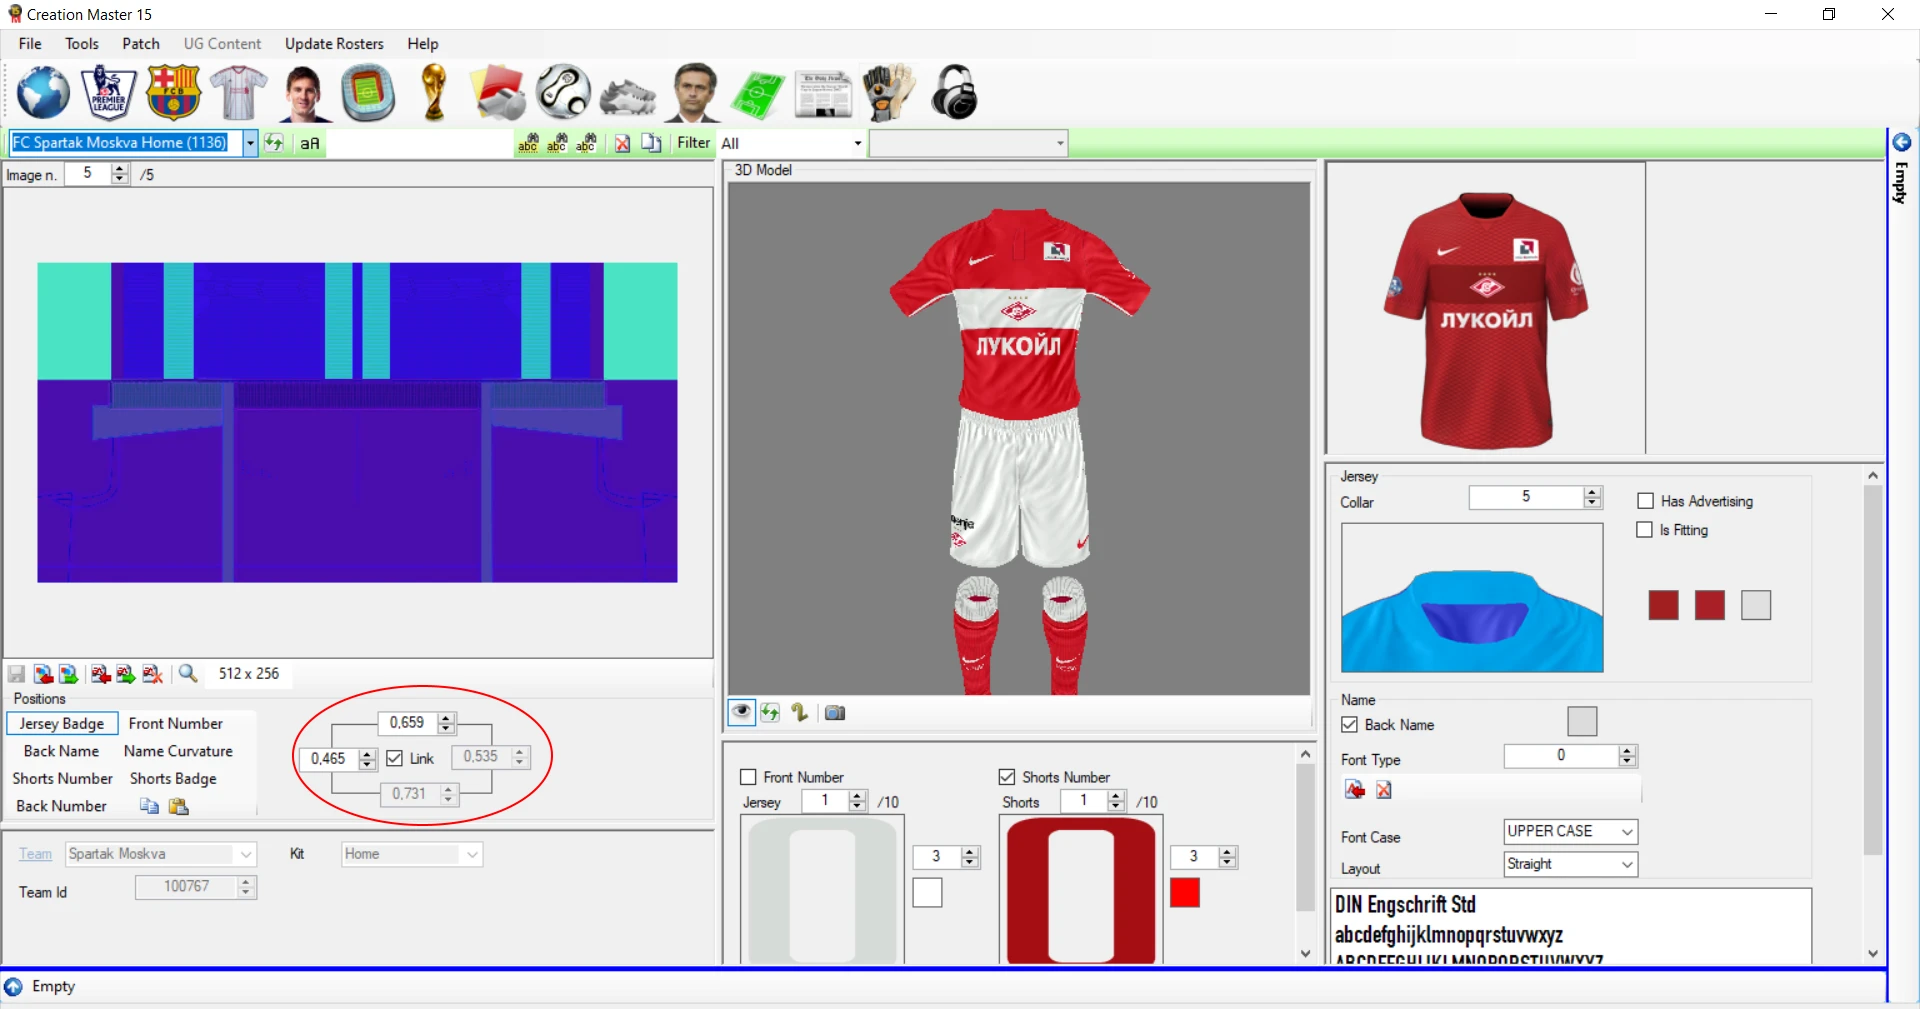
Task: Select the Name Curvature position button
Action: point(178,751)
